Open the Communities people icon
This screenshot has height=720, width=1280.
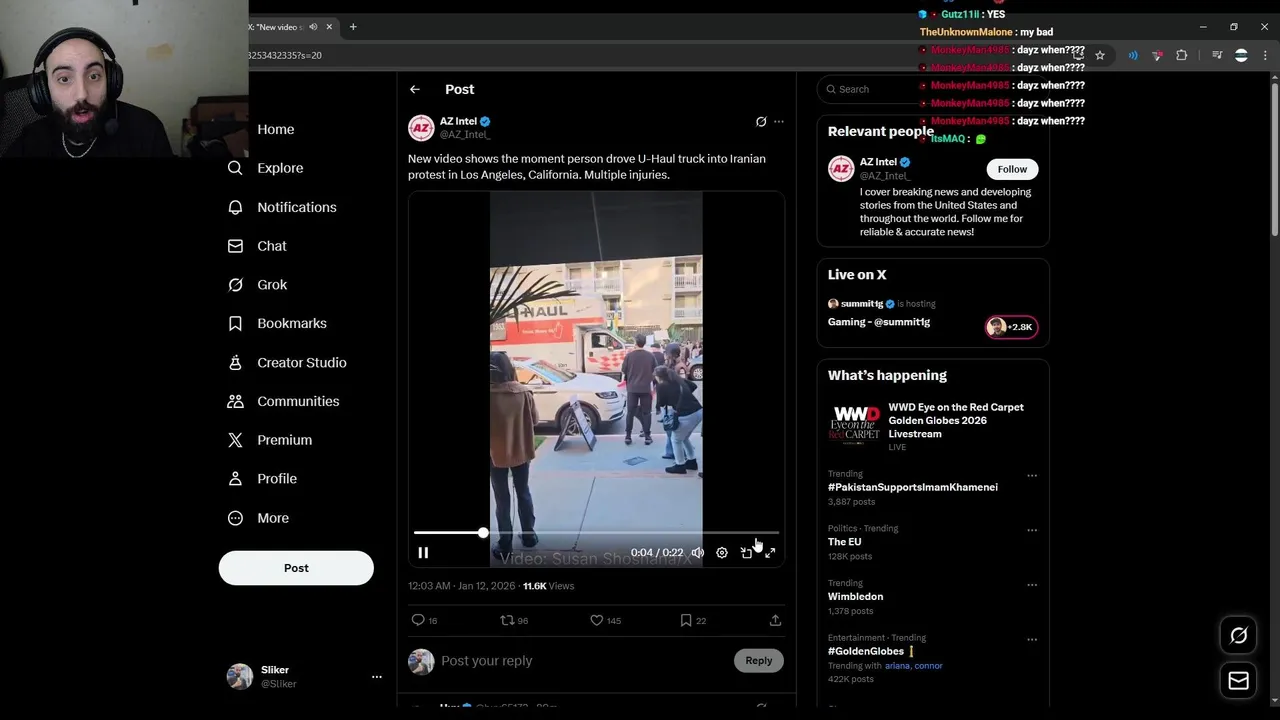pos(235,401)
